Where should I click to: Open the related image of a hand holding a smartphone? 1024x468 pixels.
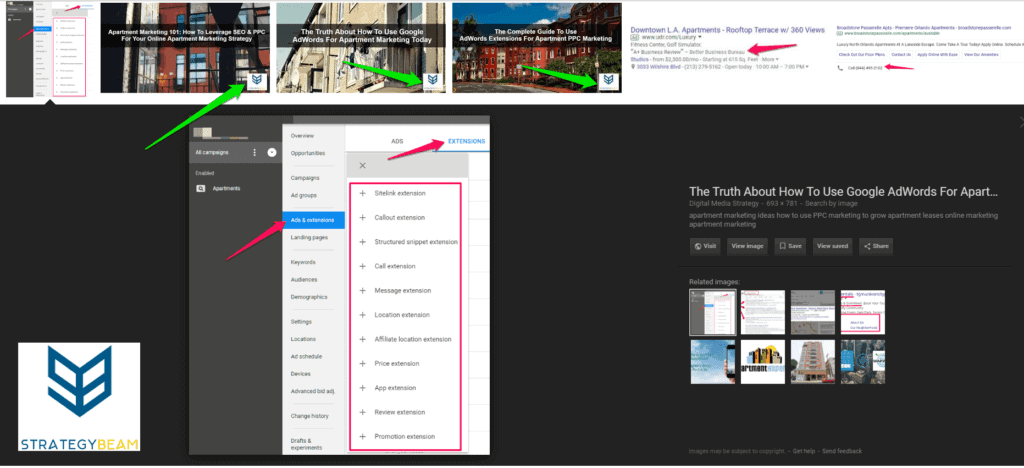click(712, 362)
